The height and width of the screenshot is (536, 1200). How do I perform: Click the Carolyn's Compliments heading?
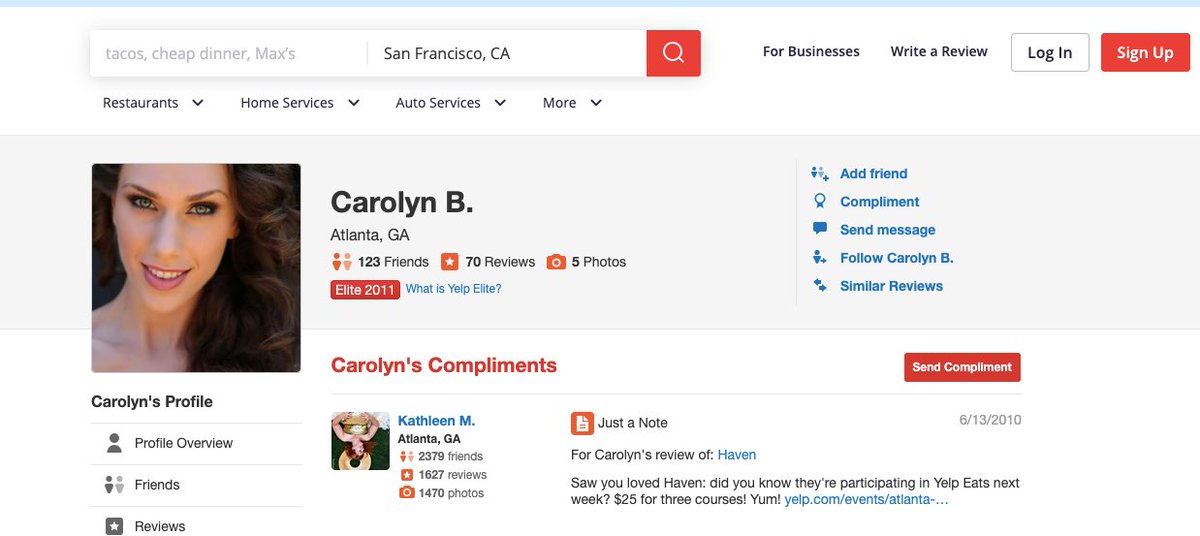pyautogui.click(x=444, y=365)
